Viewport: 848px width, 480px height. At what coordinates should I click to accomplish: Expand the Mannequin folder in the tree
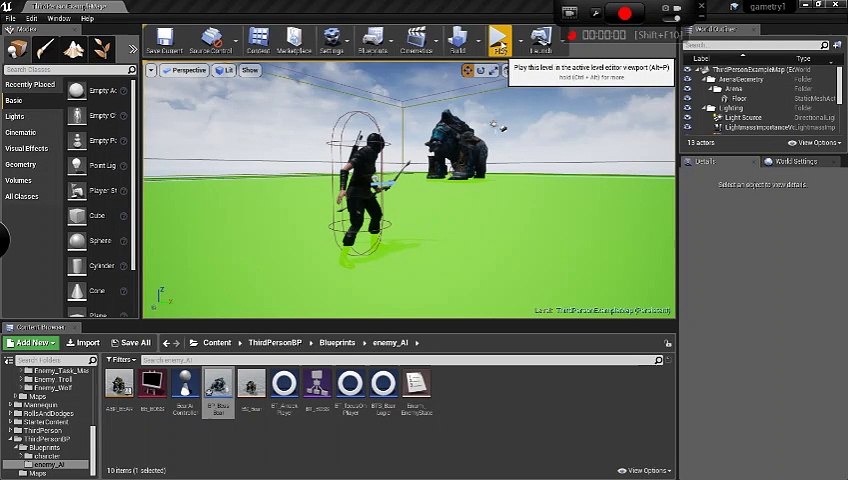point(11,405)
